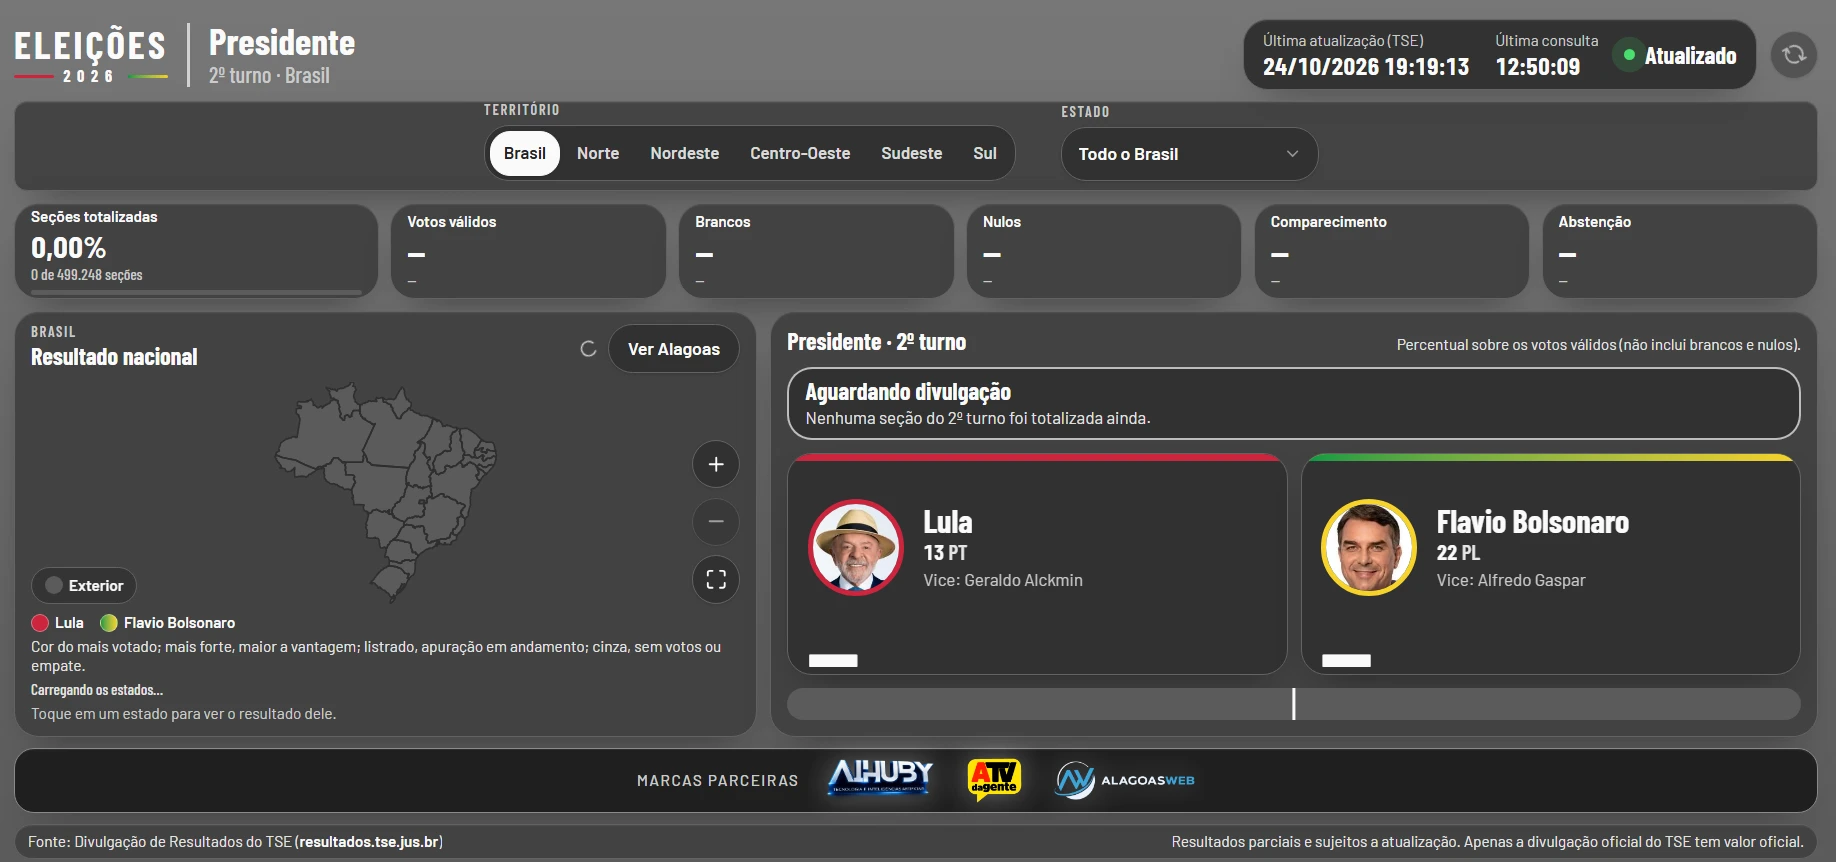Click the Abstenção card

[x=1680, y=251]
